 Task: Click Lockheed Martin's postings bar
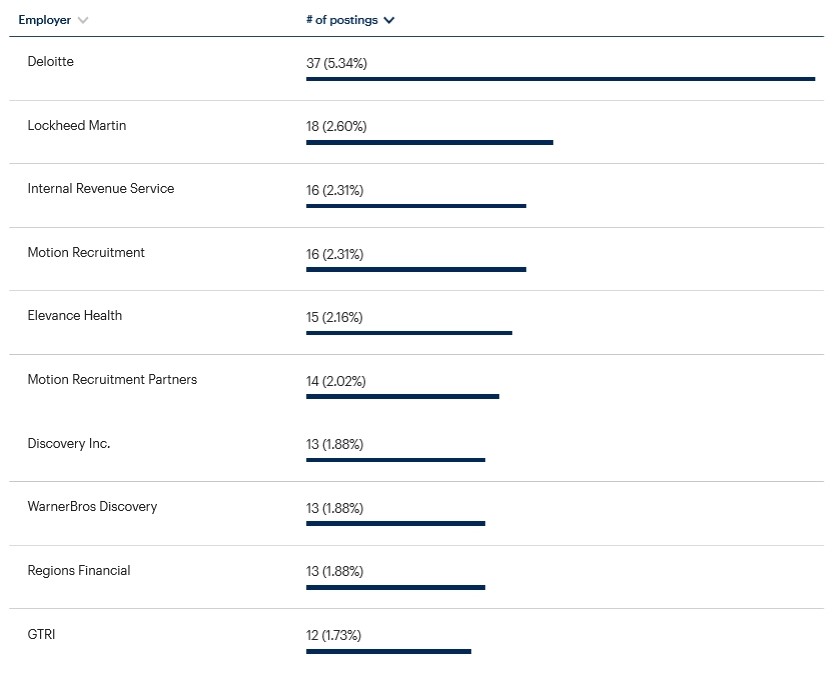click(430, 142)
